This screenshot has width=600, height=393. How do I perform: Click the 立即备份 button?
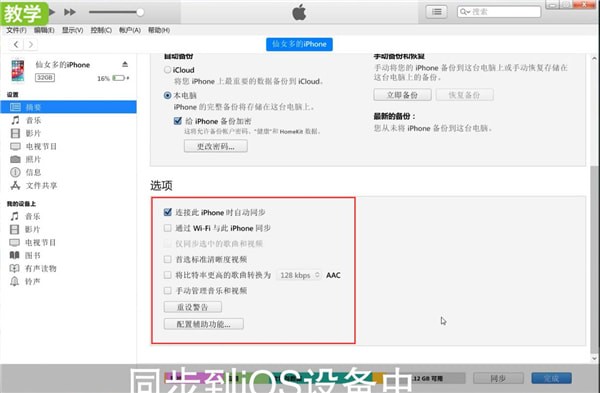[402, 95]
